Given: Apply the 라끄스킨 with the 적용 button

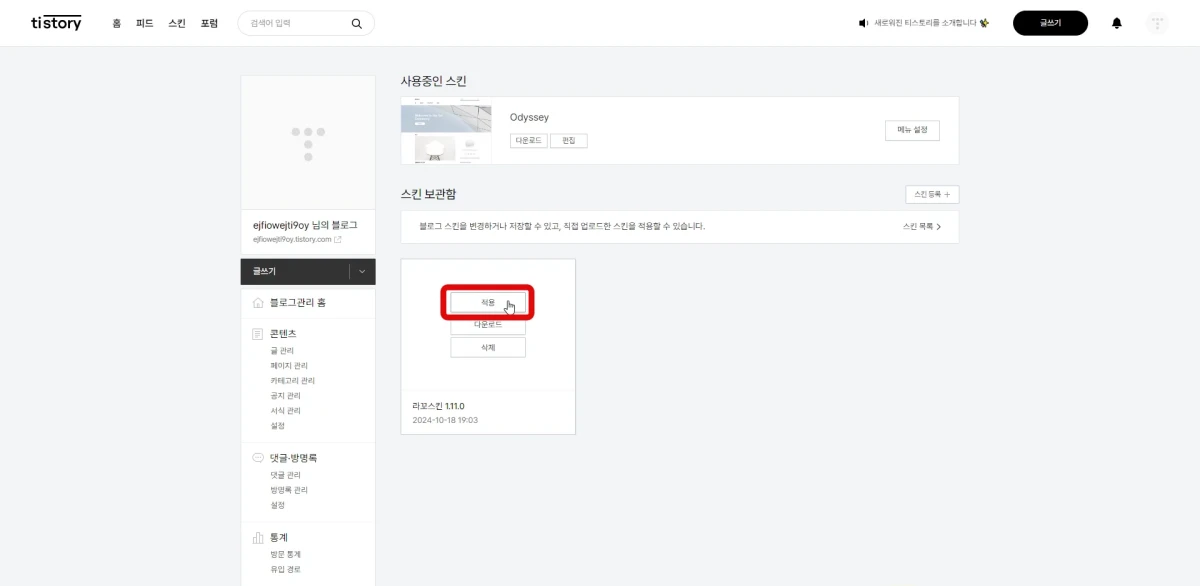Looking at the screenshot, I should (x=487, y=301).
